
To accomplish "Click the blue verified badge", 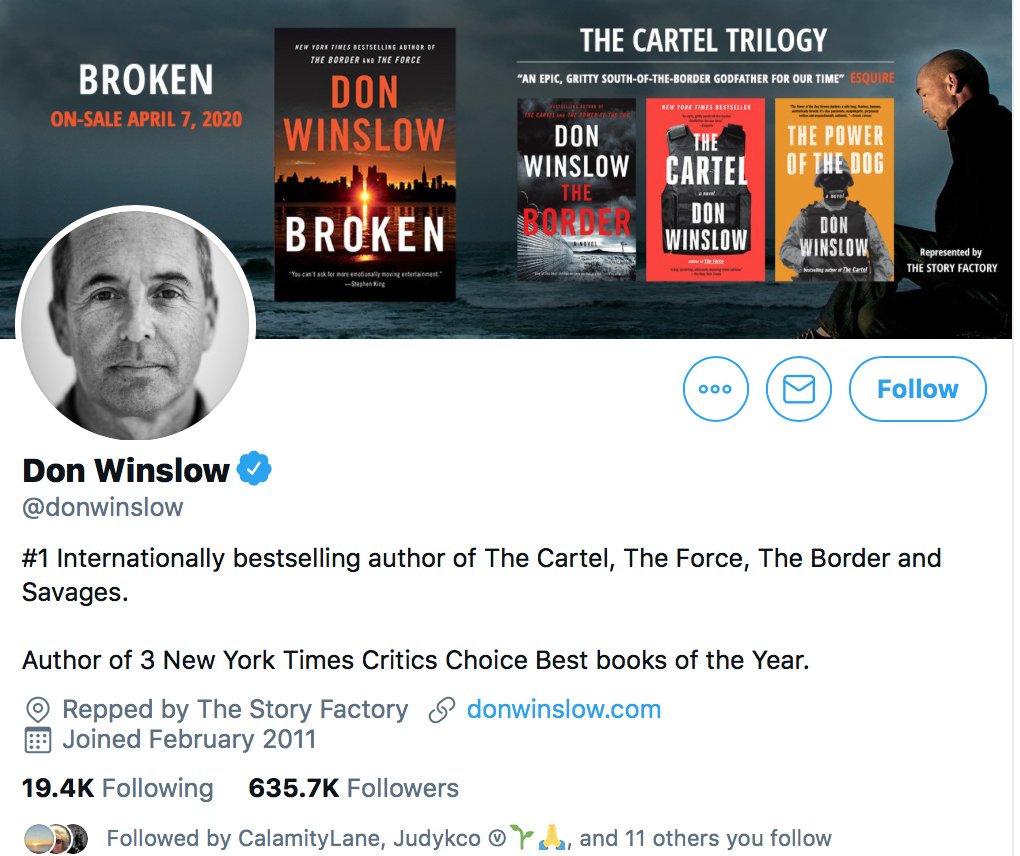I will coord(254,468).
